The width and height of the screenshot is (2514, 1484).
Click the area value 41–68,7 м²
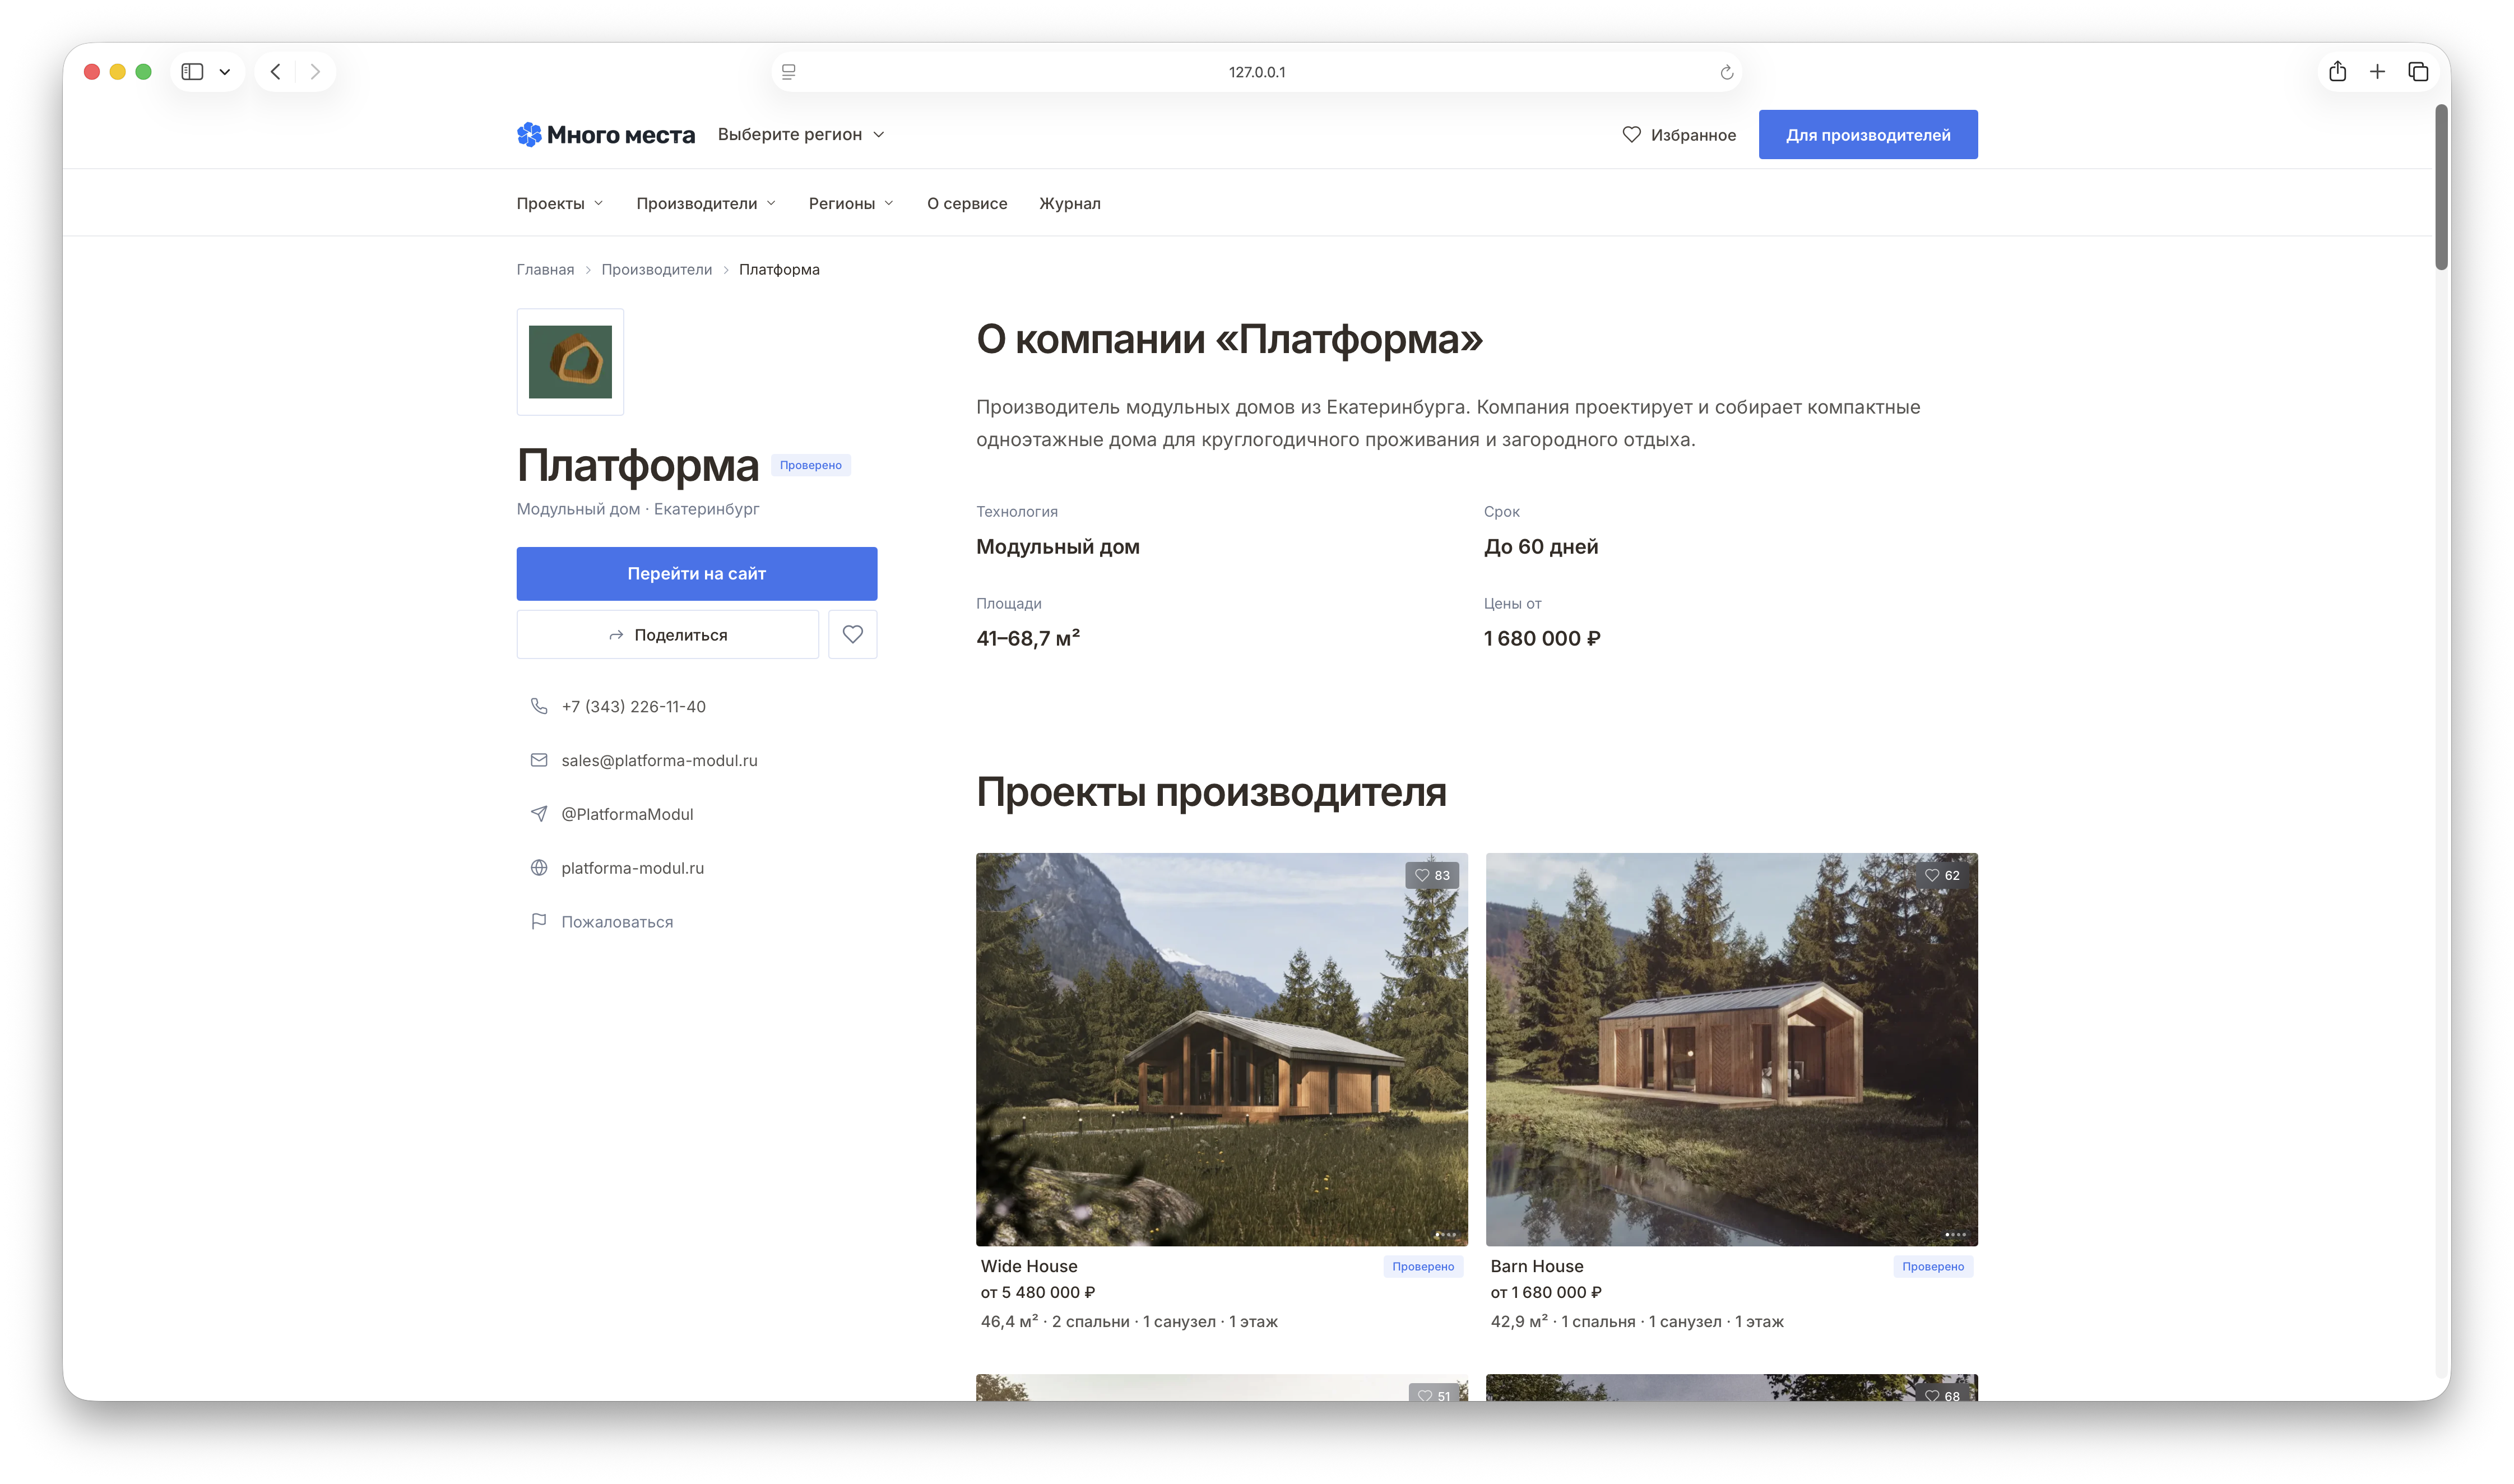click(x=1028, y=639)
